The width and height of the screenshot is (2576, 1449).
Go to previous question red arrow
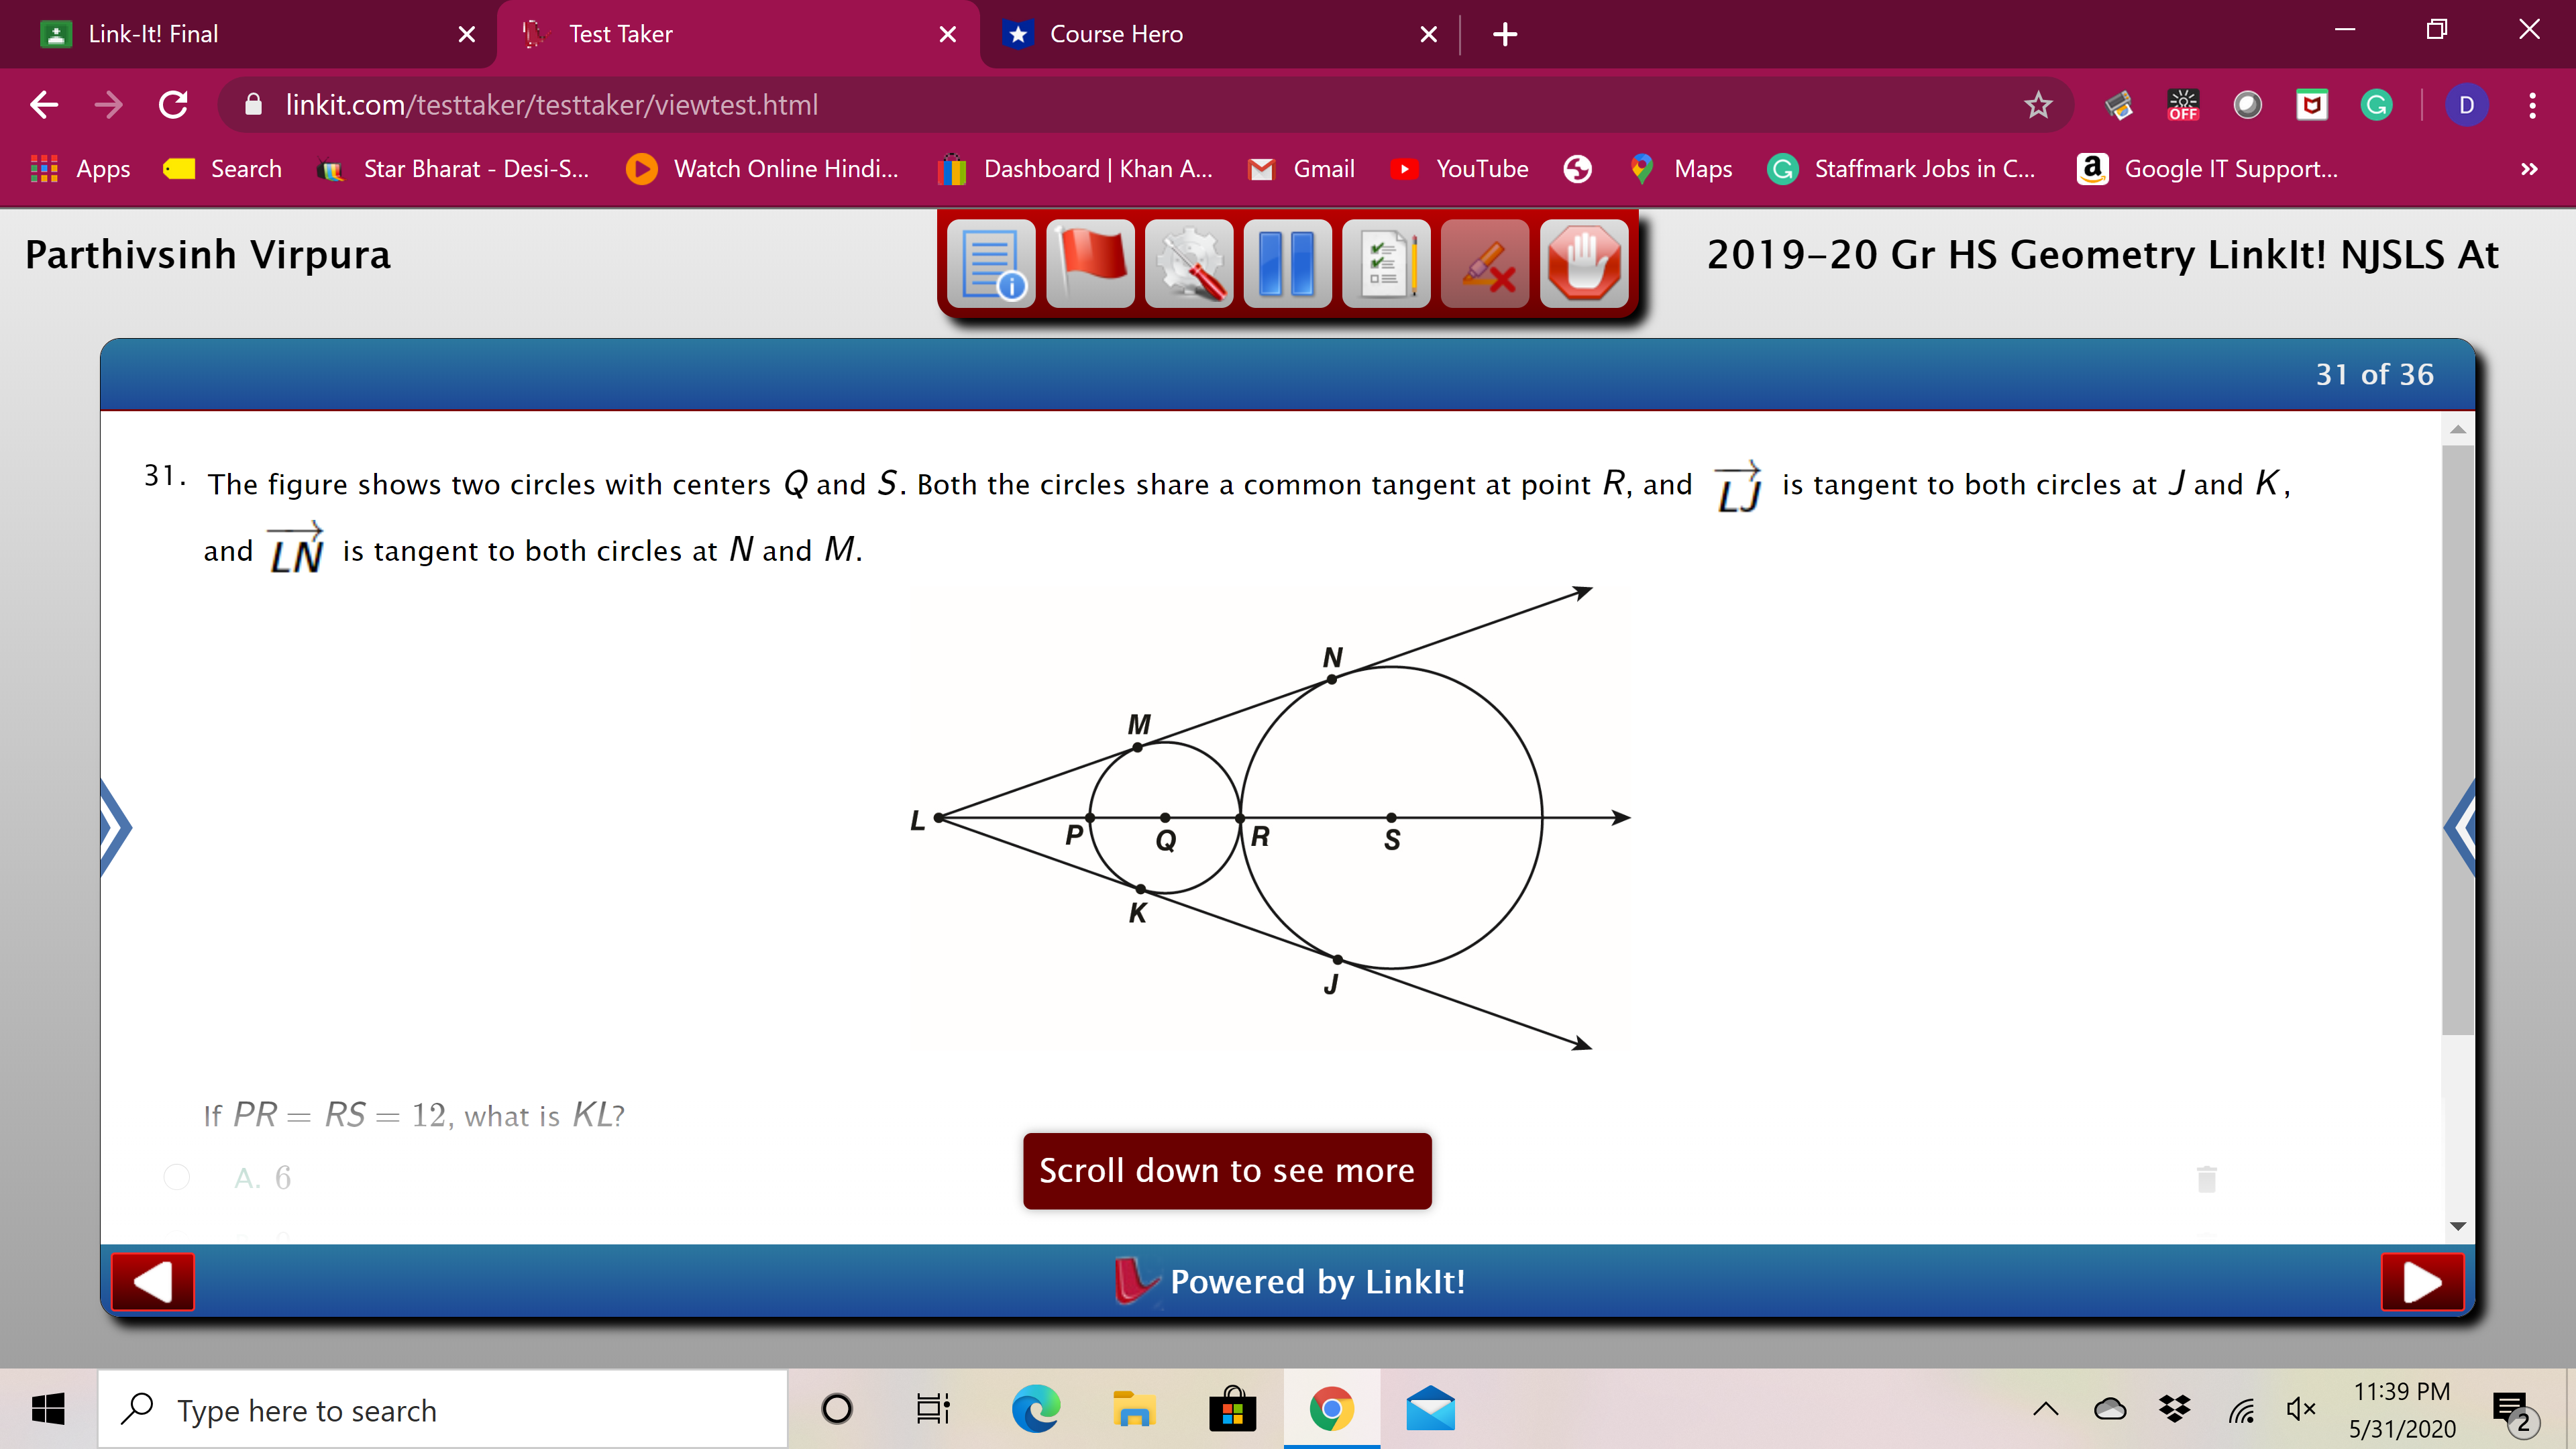click(153, 1282)
